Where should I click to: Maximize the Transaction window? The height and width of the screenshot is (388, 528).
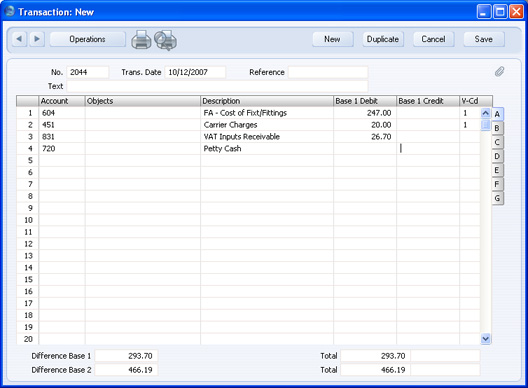tap(500, 12)
